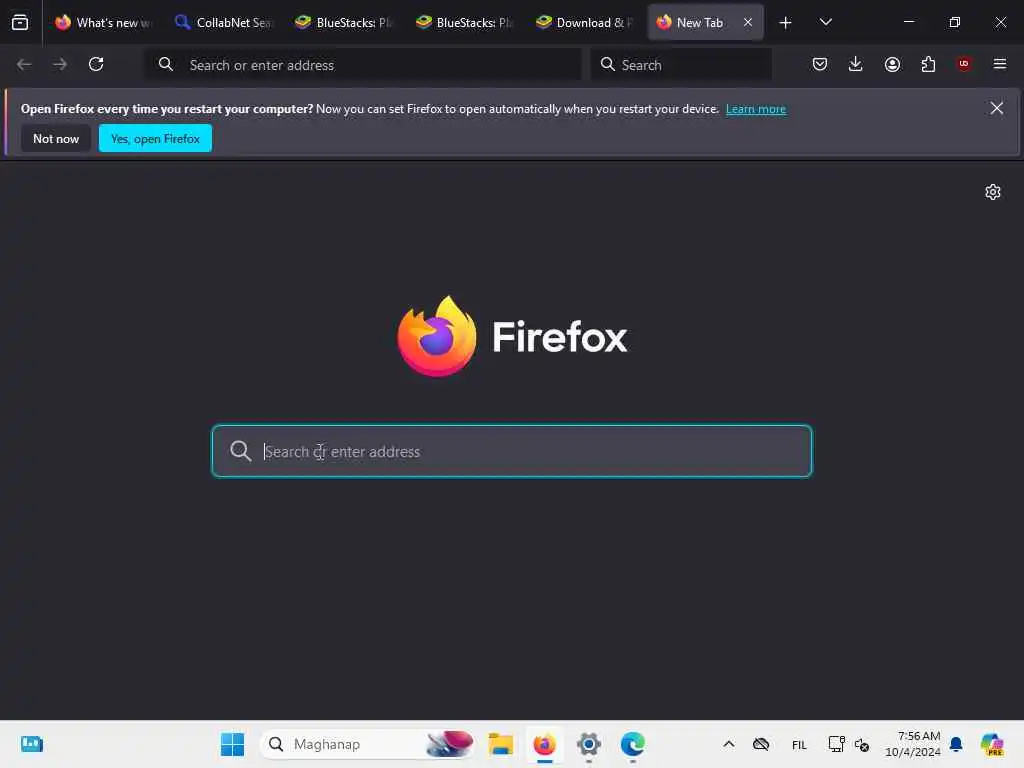Click Yes, open Firefox button
1024x768 pixels.
(155, 138)
